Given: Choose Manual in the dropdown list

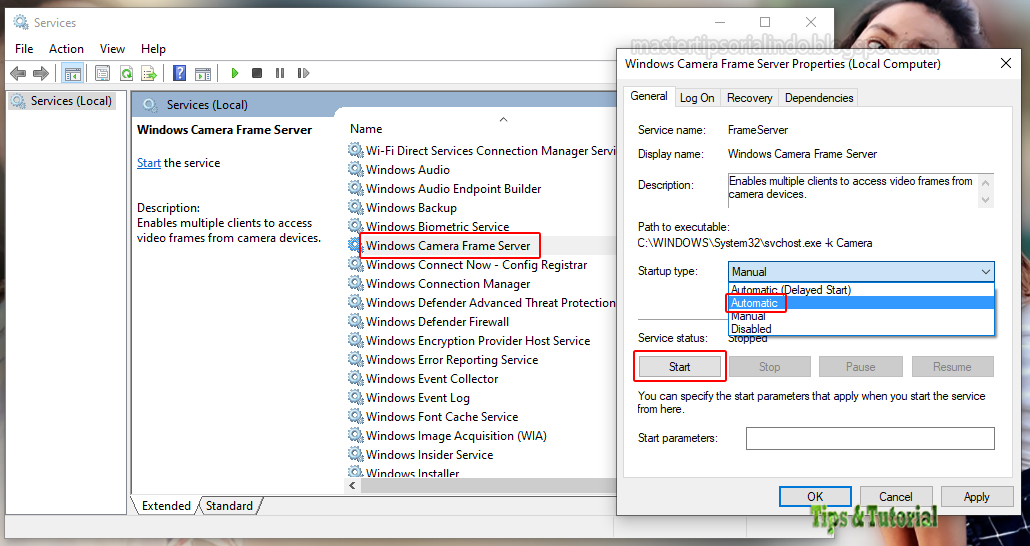Looking at the screenshot, I should [x=861, y=316].
